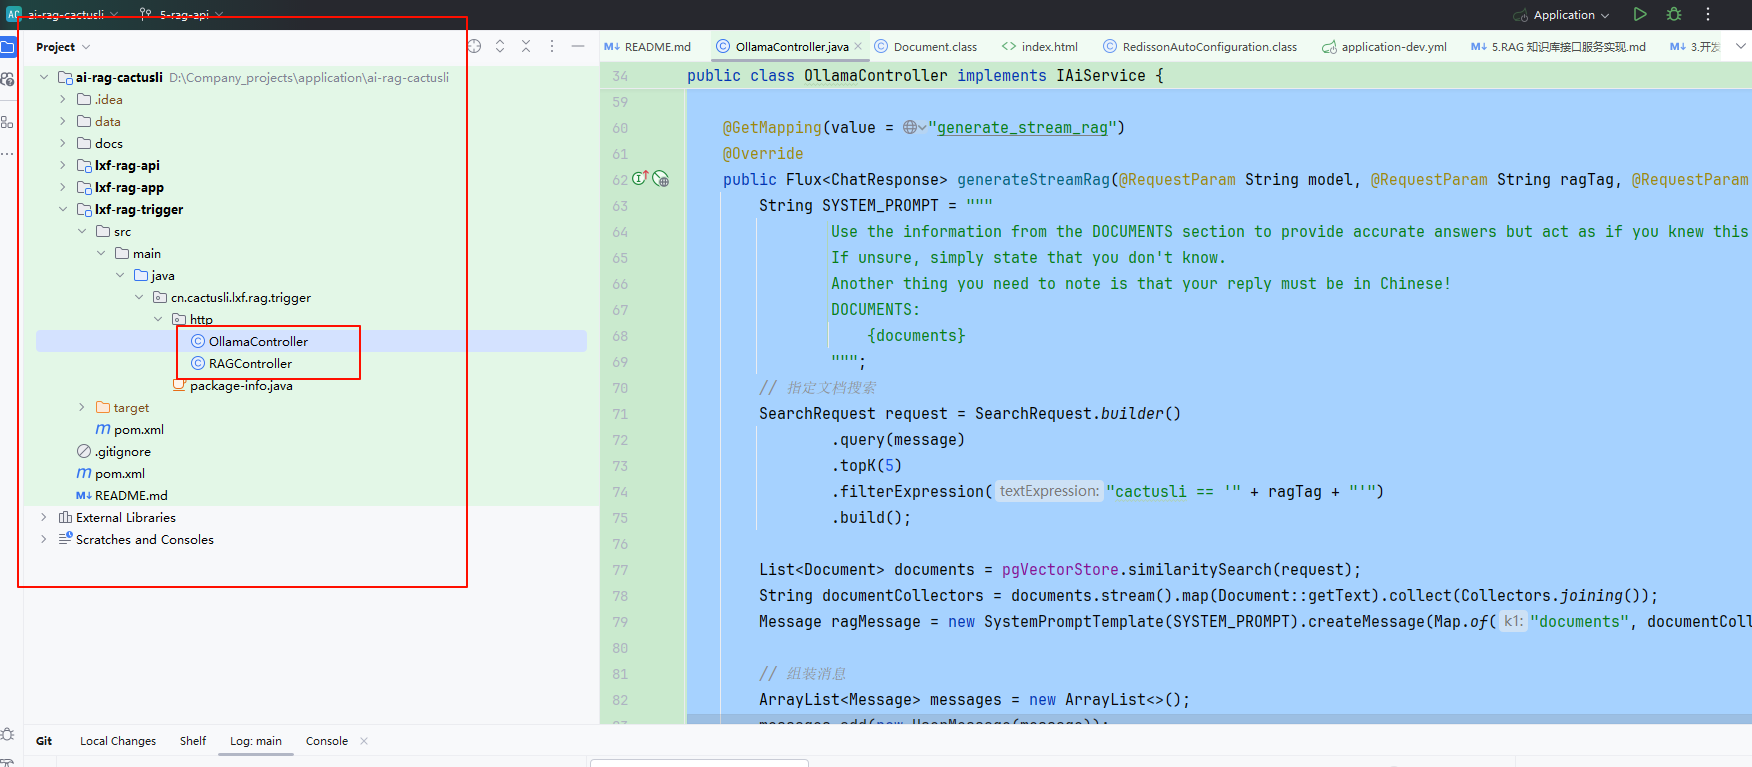The width and height of the screenshot is (1752, 767).
Task: Follow the "generate_stream_rag" mapping link
Action: pos(1022,127)
